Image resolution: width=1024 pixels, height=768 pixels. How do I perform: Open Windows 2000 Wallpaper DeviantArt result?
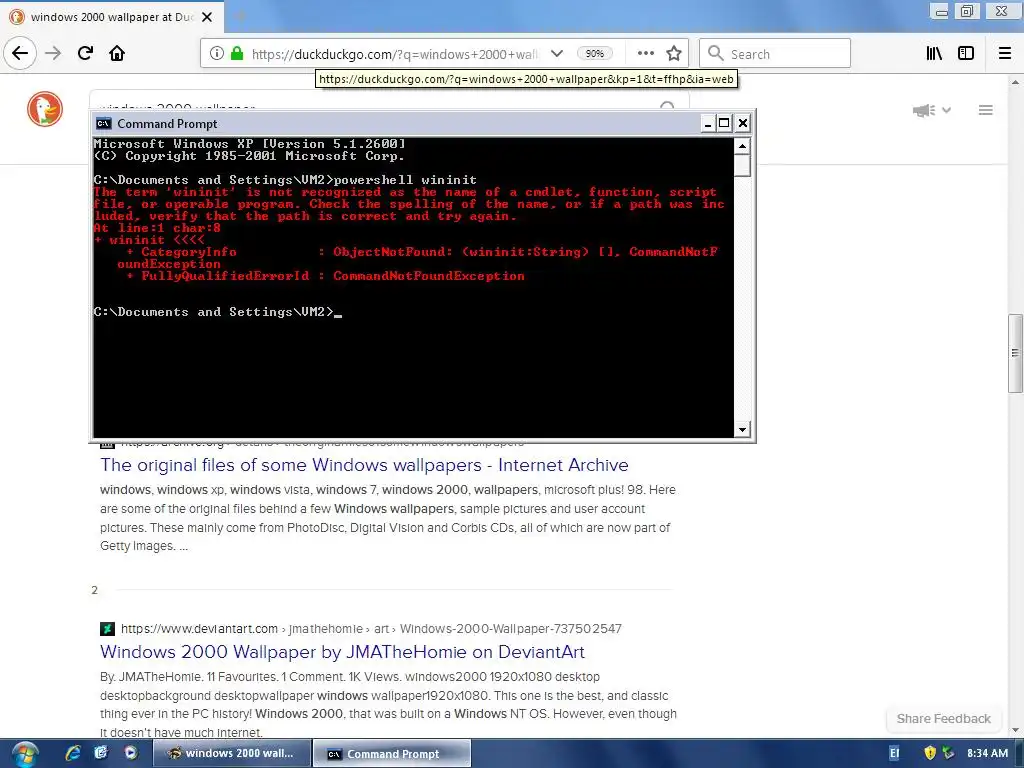[x=342, y=652]
